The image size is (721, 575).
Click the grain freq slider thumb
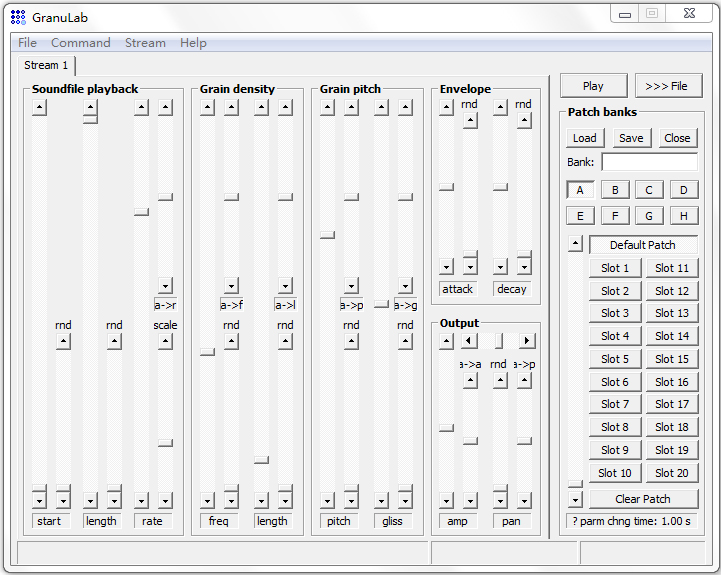click(207, 352)
